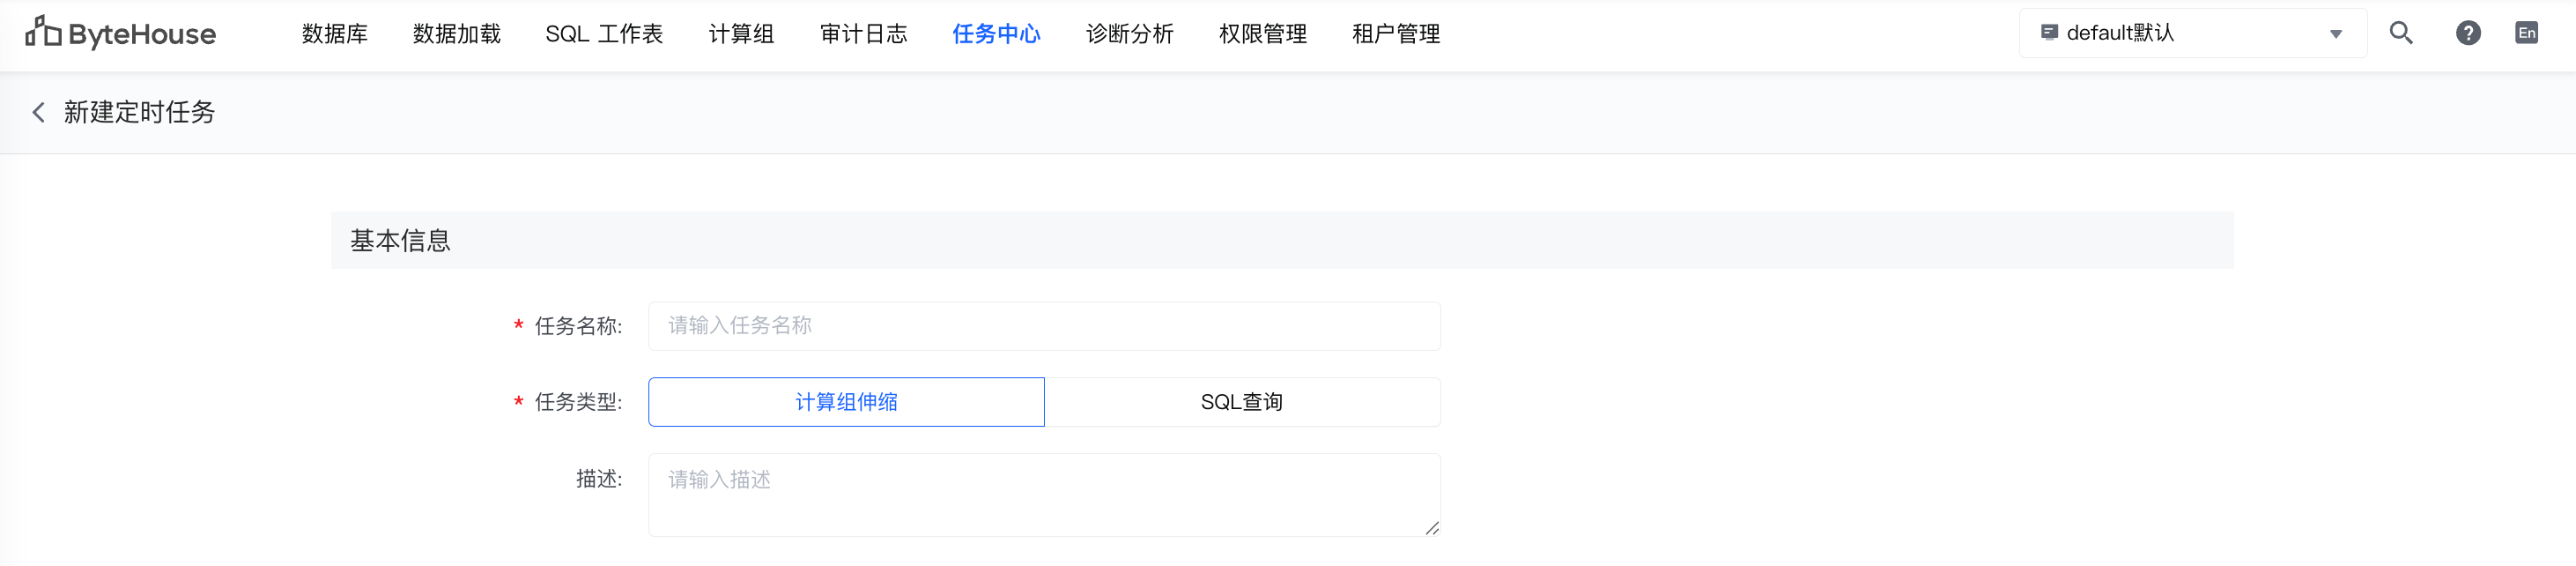The width and height of the screenshot is (2576, 566).
Task: Click the ByteHouse logo icon
Action: pos(43,32)
